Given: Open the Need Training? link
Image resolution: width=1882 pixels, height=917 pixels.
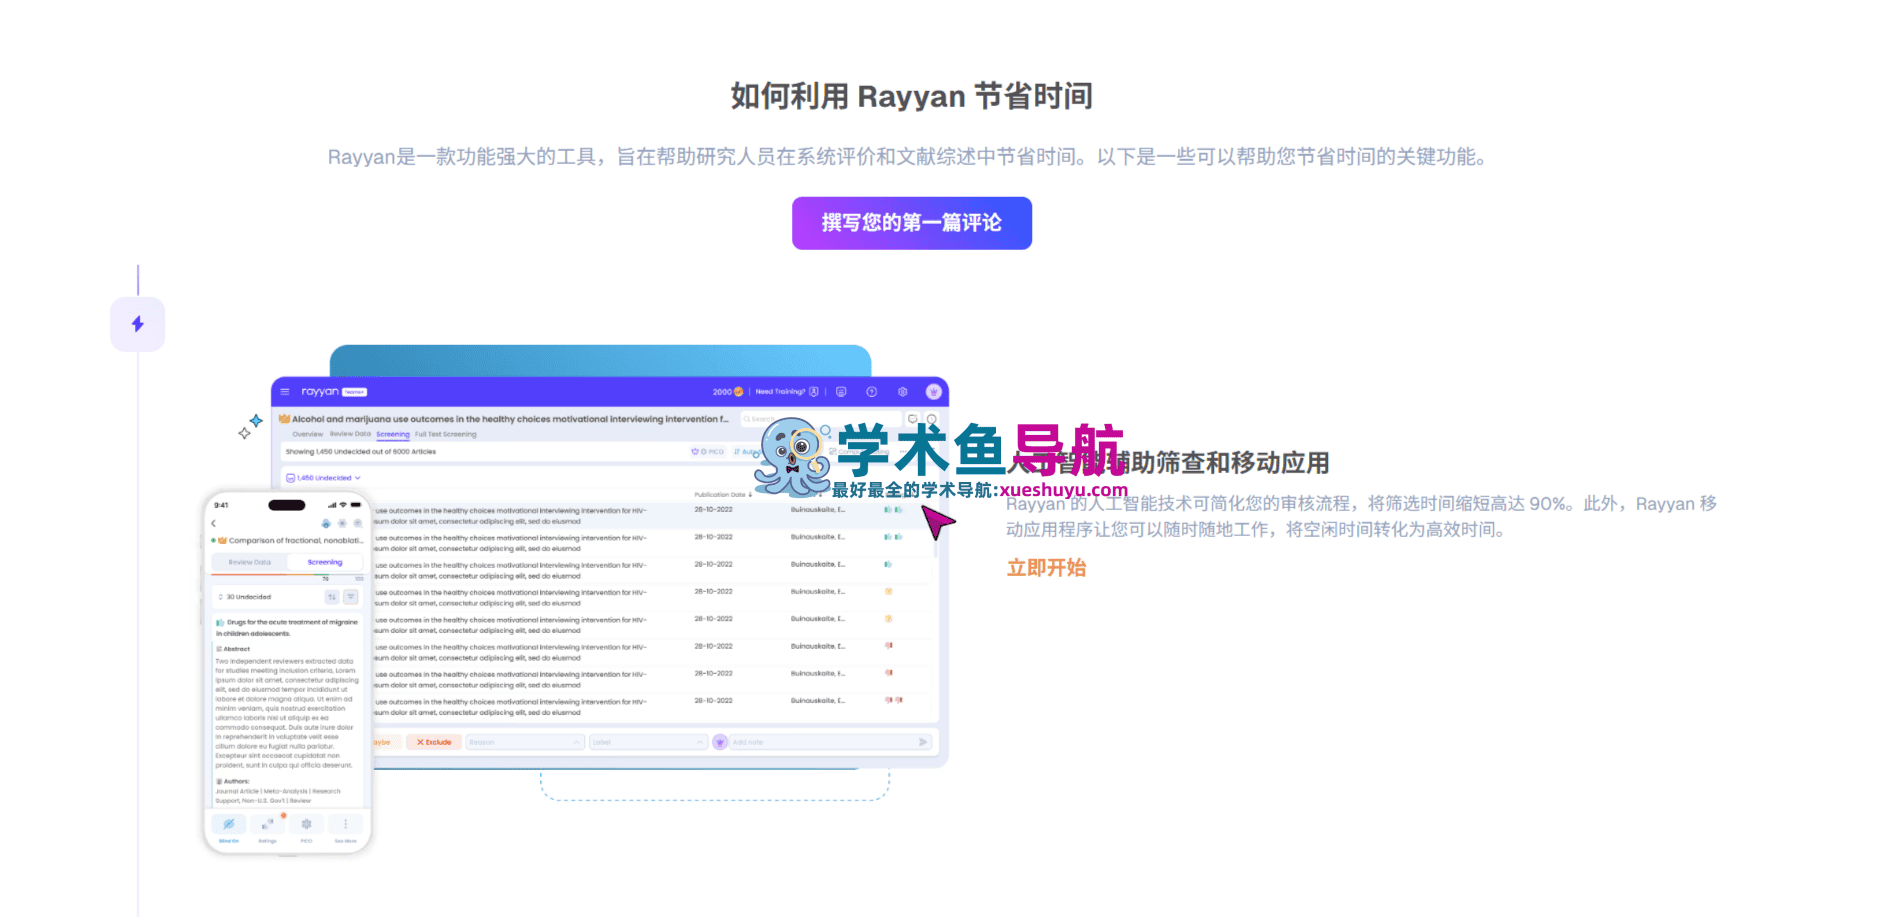Looking at the screenshot, I should point(786,392).
